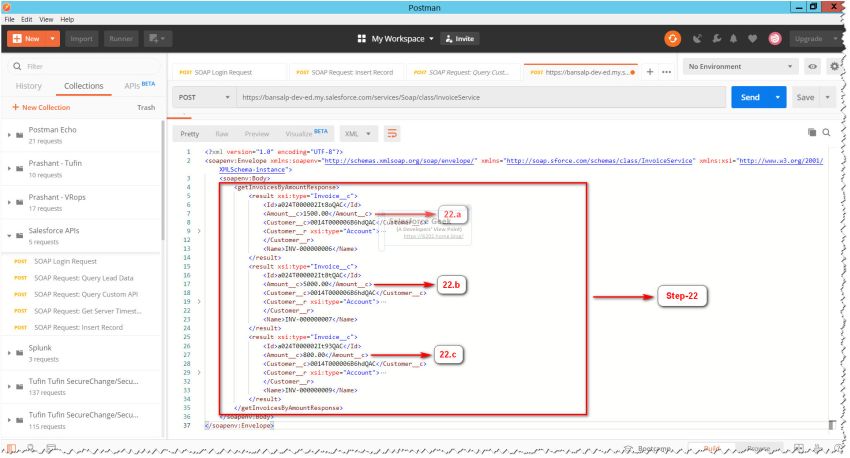Image resolution: width=850 pixels, height=458 pixels.
Task: Open the tab options ellipsis menu
Action: click(x=666, y=72)
